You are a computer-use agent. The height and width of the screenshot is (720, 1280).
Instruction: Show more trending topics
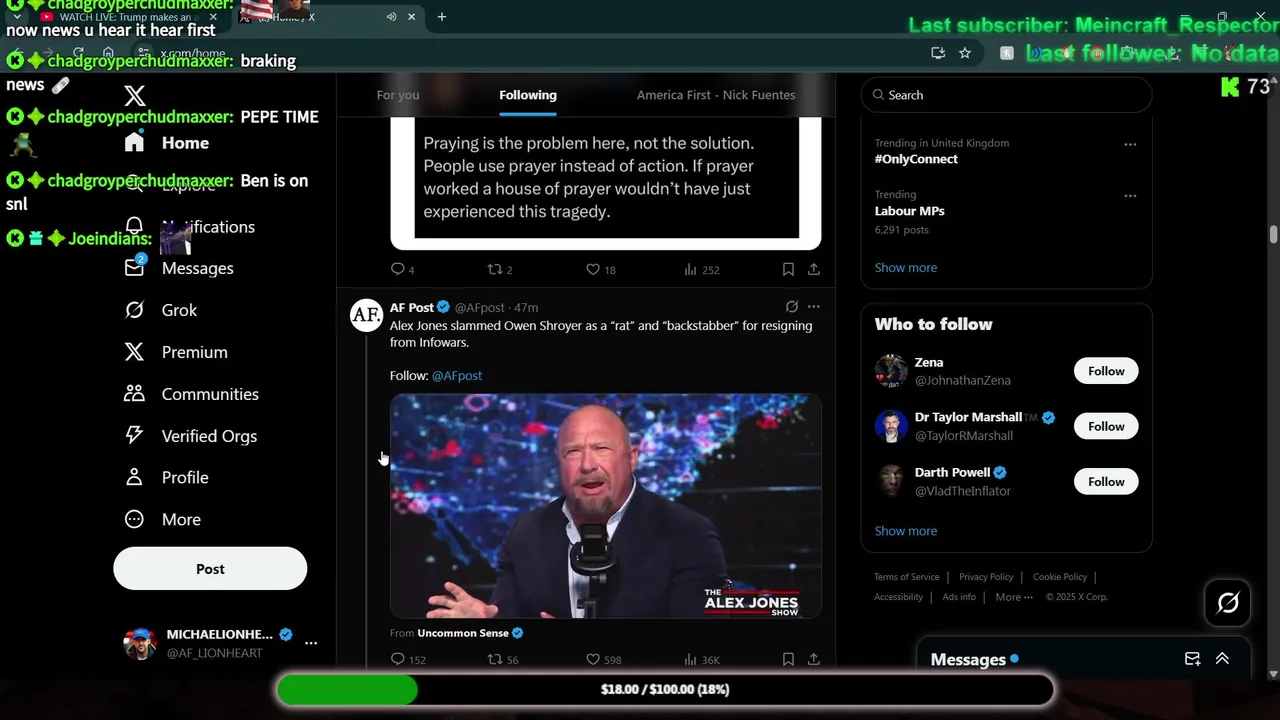[x=906, y=267]
